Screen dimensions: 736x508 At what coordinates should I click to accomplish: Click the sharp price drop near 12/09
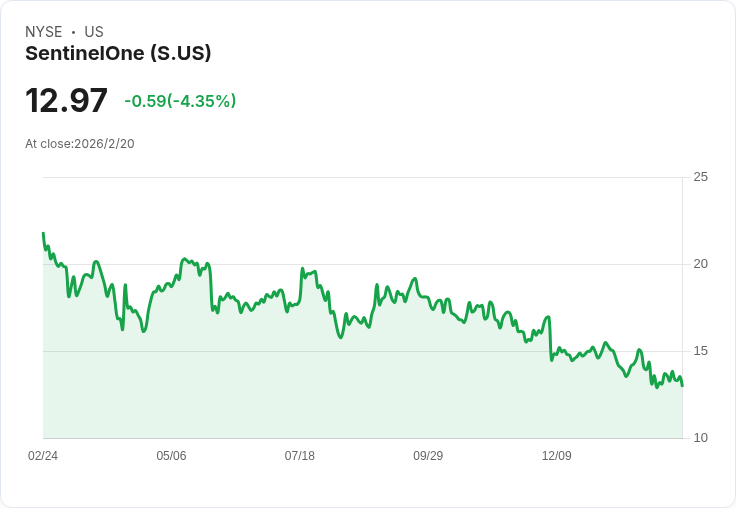click(551, 340)
